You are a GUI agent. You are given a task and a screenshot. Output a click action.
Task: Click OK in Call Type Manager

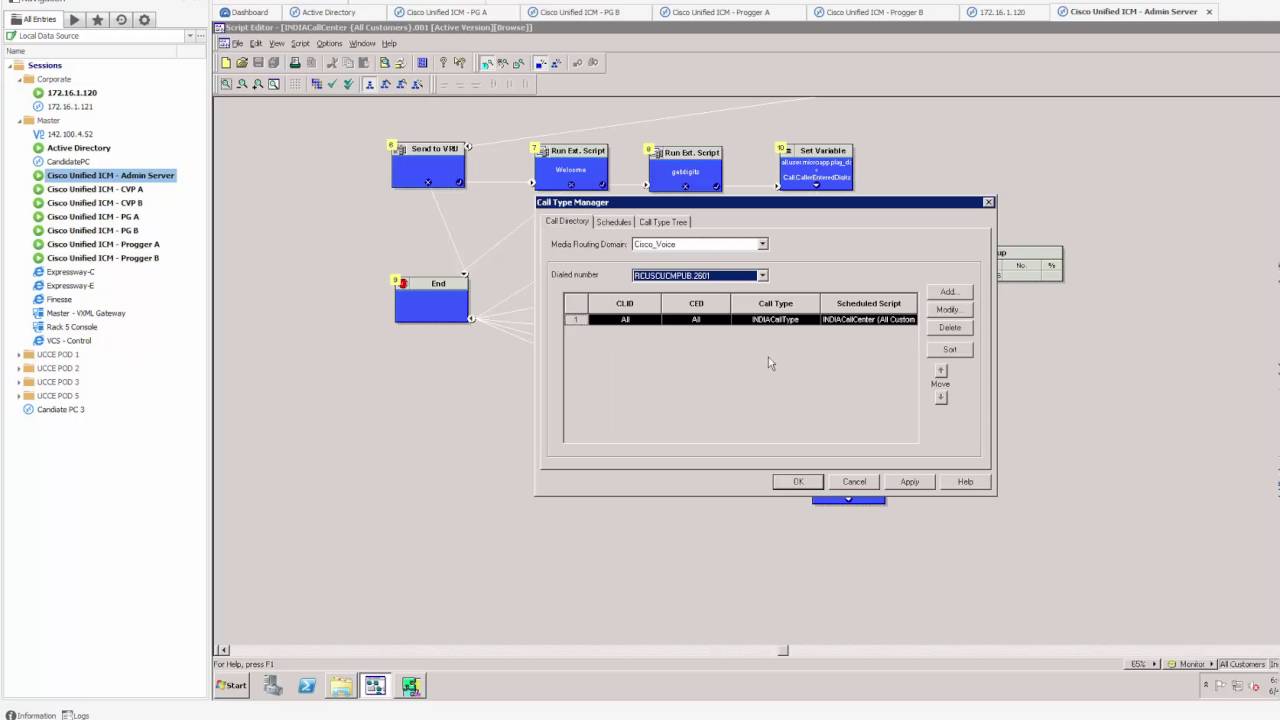pos(798,482)
